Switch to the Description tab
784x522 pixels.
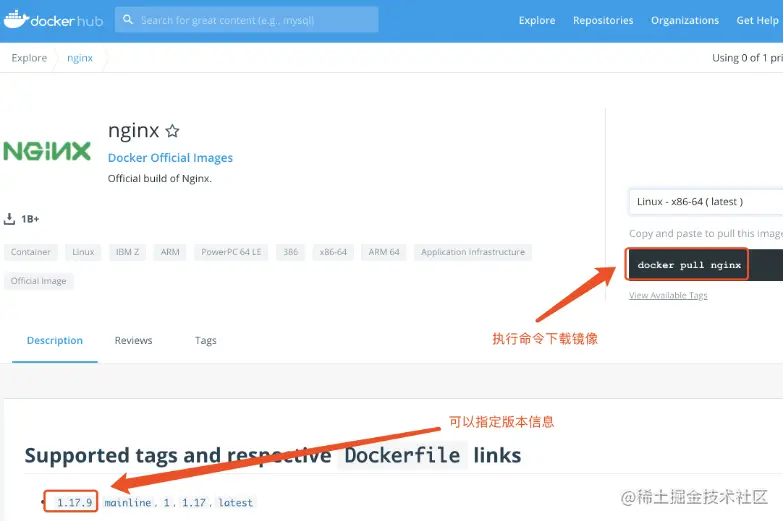(55, 340)
